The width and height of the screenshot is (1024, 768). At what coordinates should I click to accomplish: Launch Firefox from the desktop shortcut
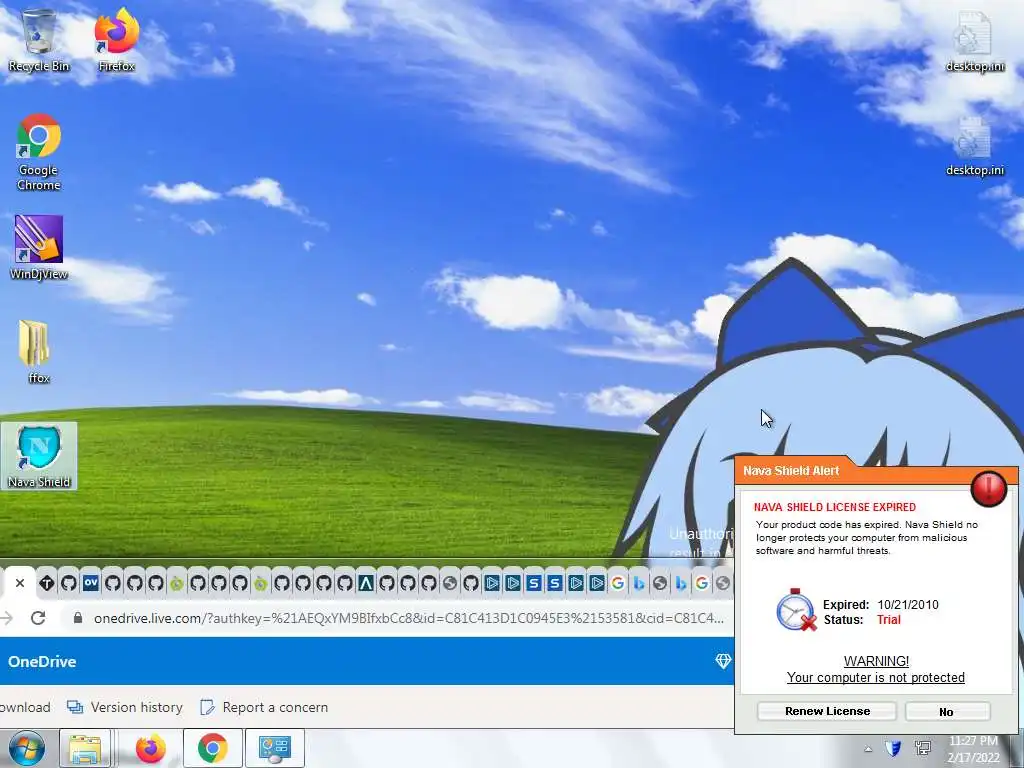(116, 40)
